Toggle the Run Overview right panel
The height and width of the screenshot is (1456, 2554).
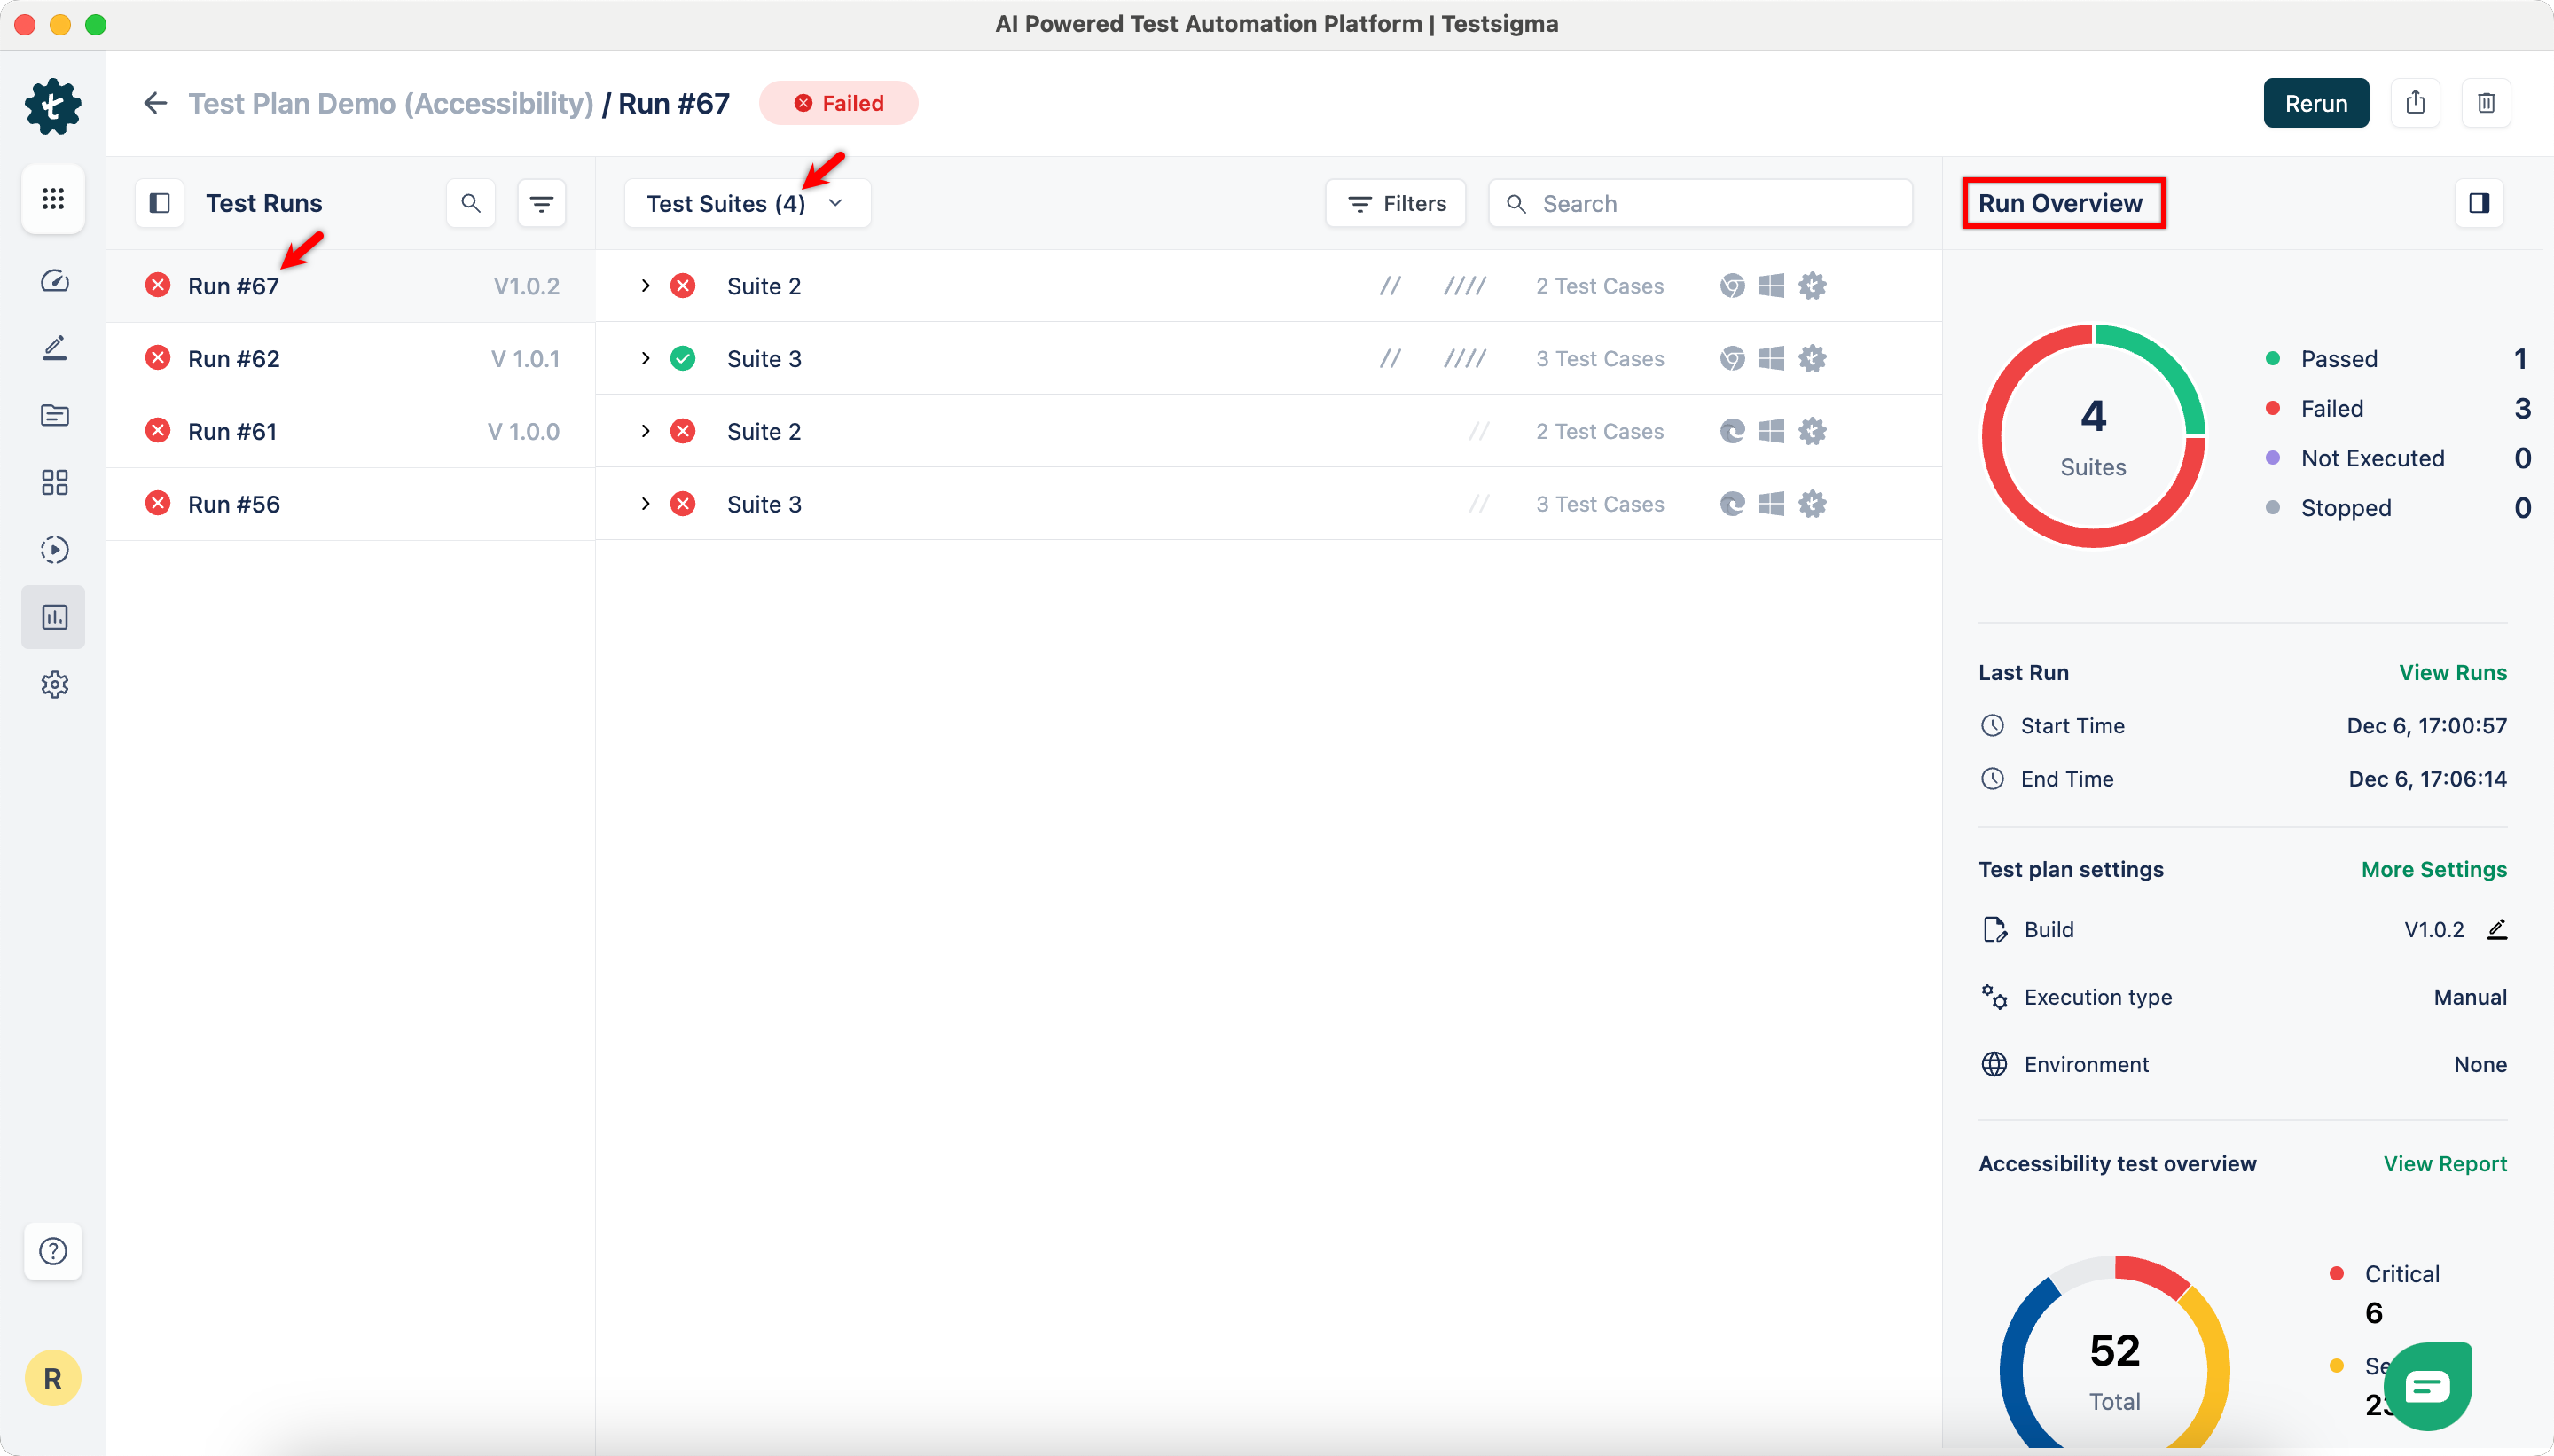pos(2479,204)
